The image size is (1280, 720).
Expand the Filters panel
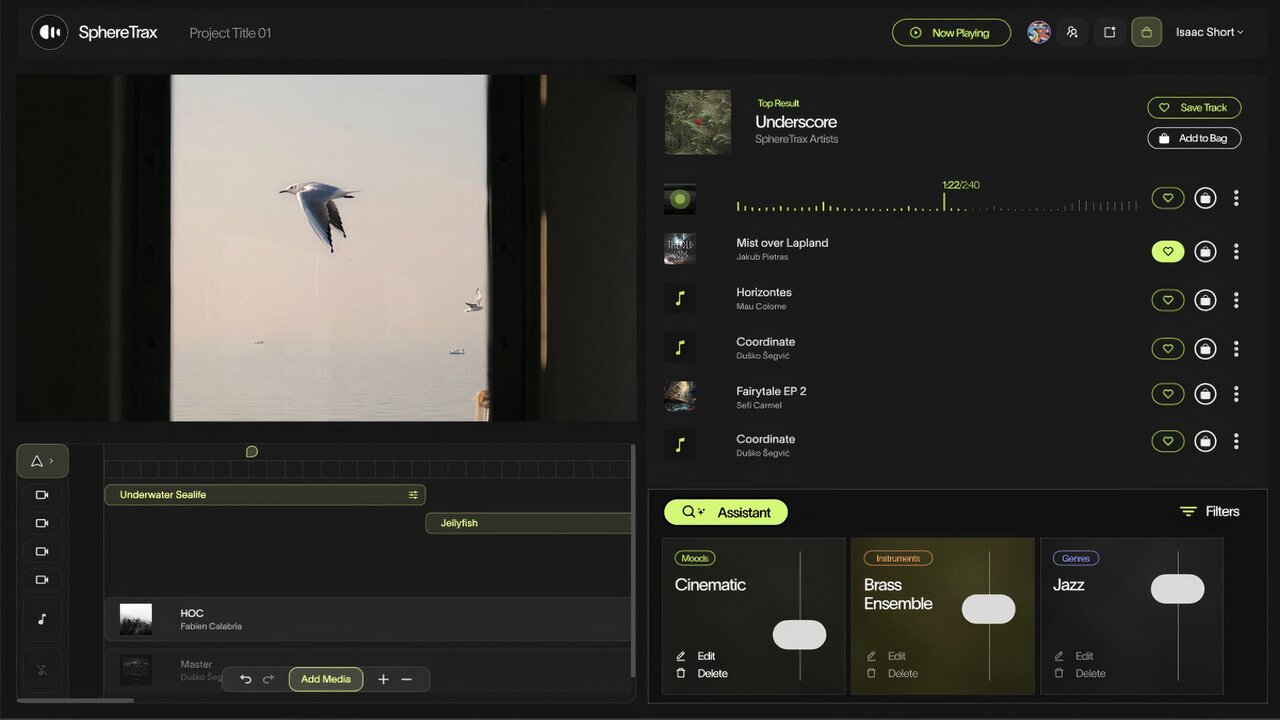tap(1209, 511)
